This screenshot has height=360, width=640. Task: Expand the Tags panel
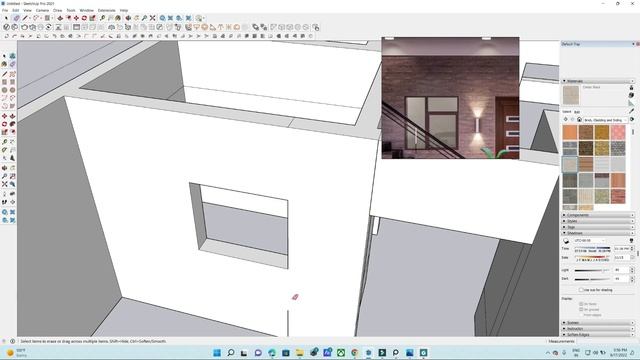[x=597, y=227]
